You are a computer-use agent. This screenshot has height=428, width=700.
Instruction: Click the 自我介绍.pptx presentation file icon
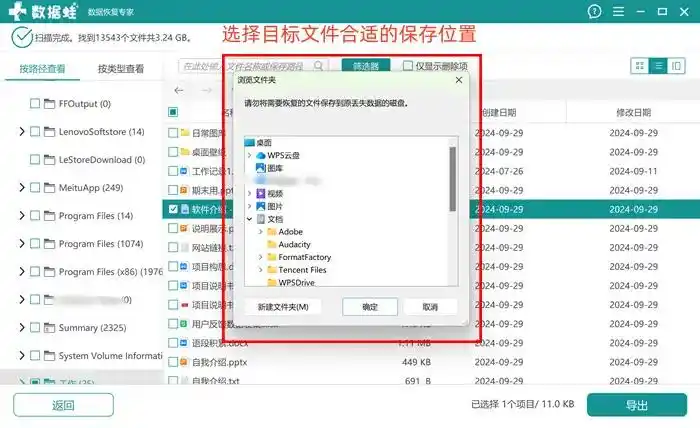[184, 362]
